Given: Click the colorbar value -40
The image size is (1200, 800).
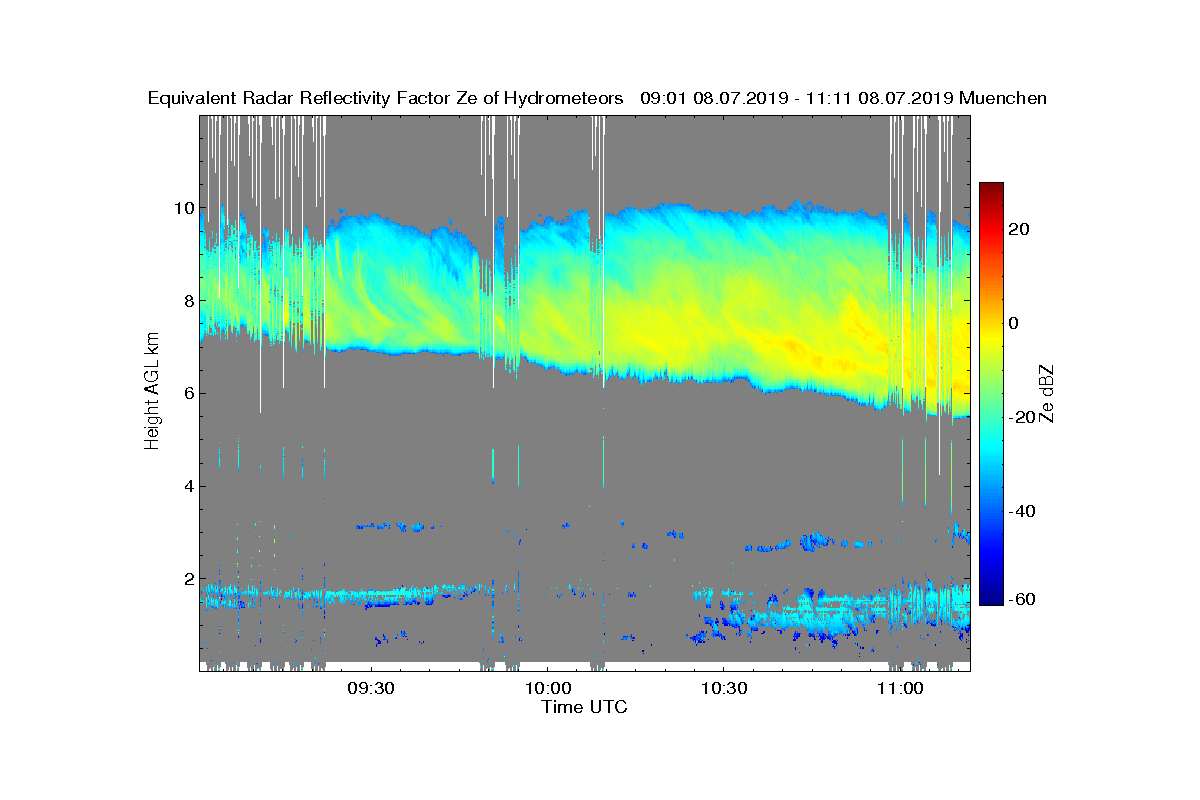Looking at the screenshot, I should [1023, 512].
